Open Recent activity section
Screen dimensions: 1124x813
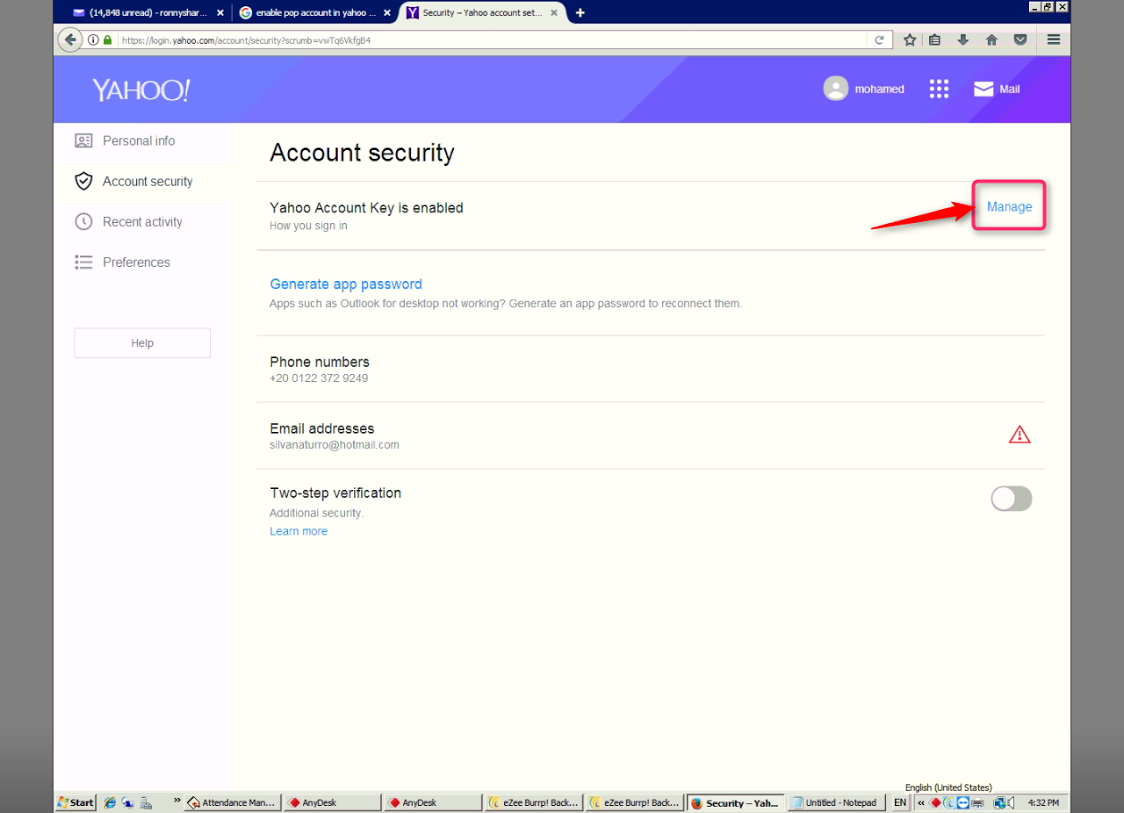click(142, 222)
